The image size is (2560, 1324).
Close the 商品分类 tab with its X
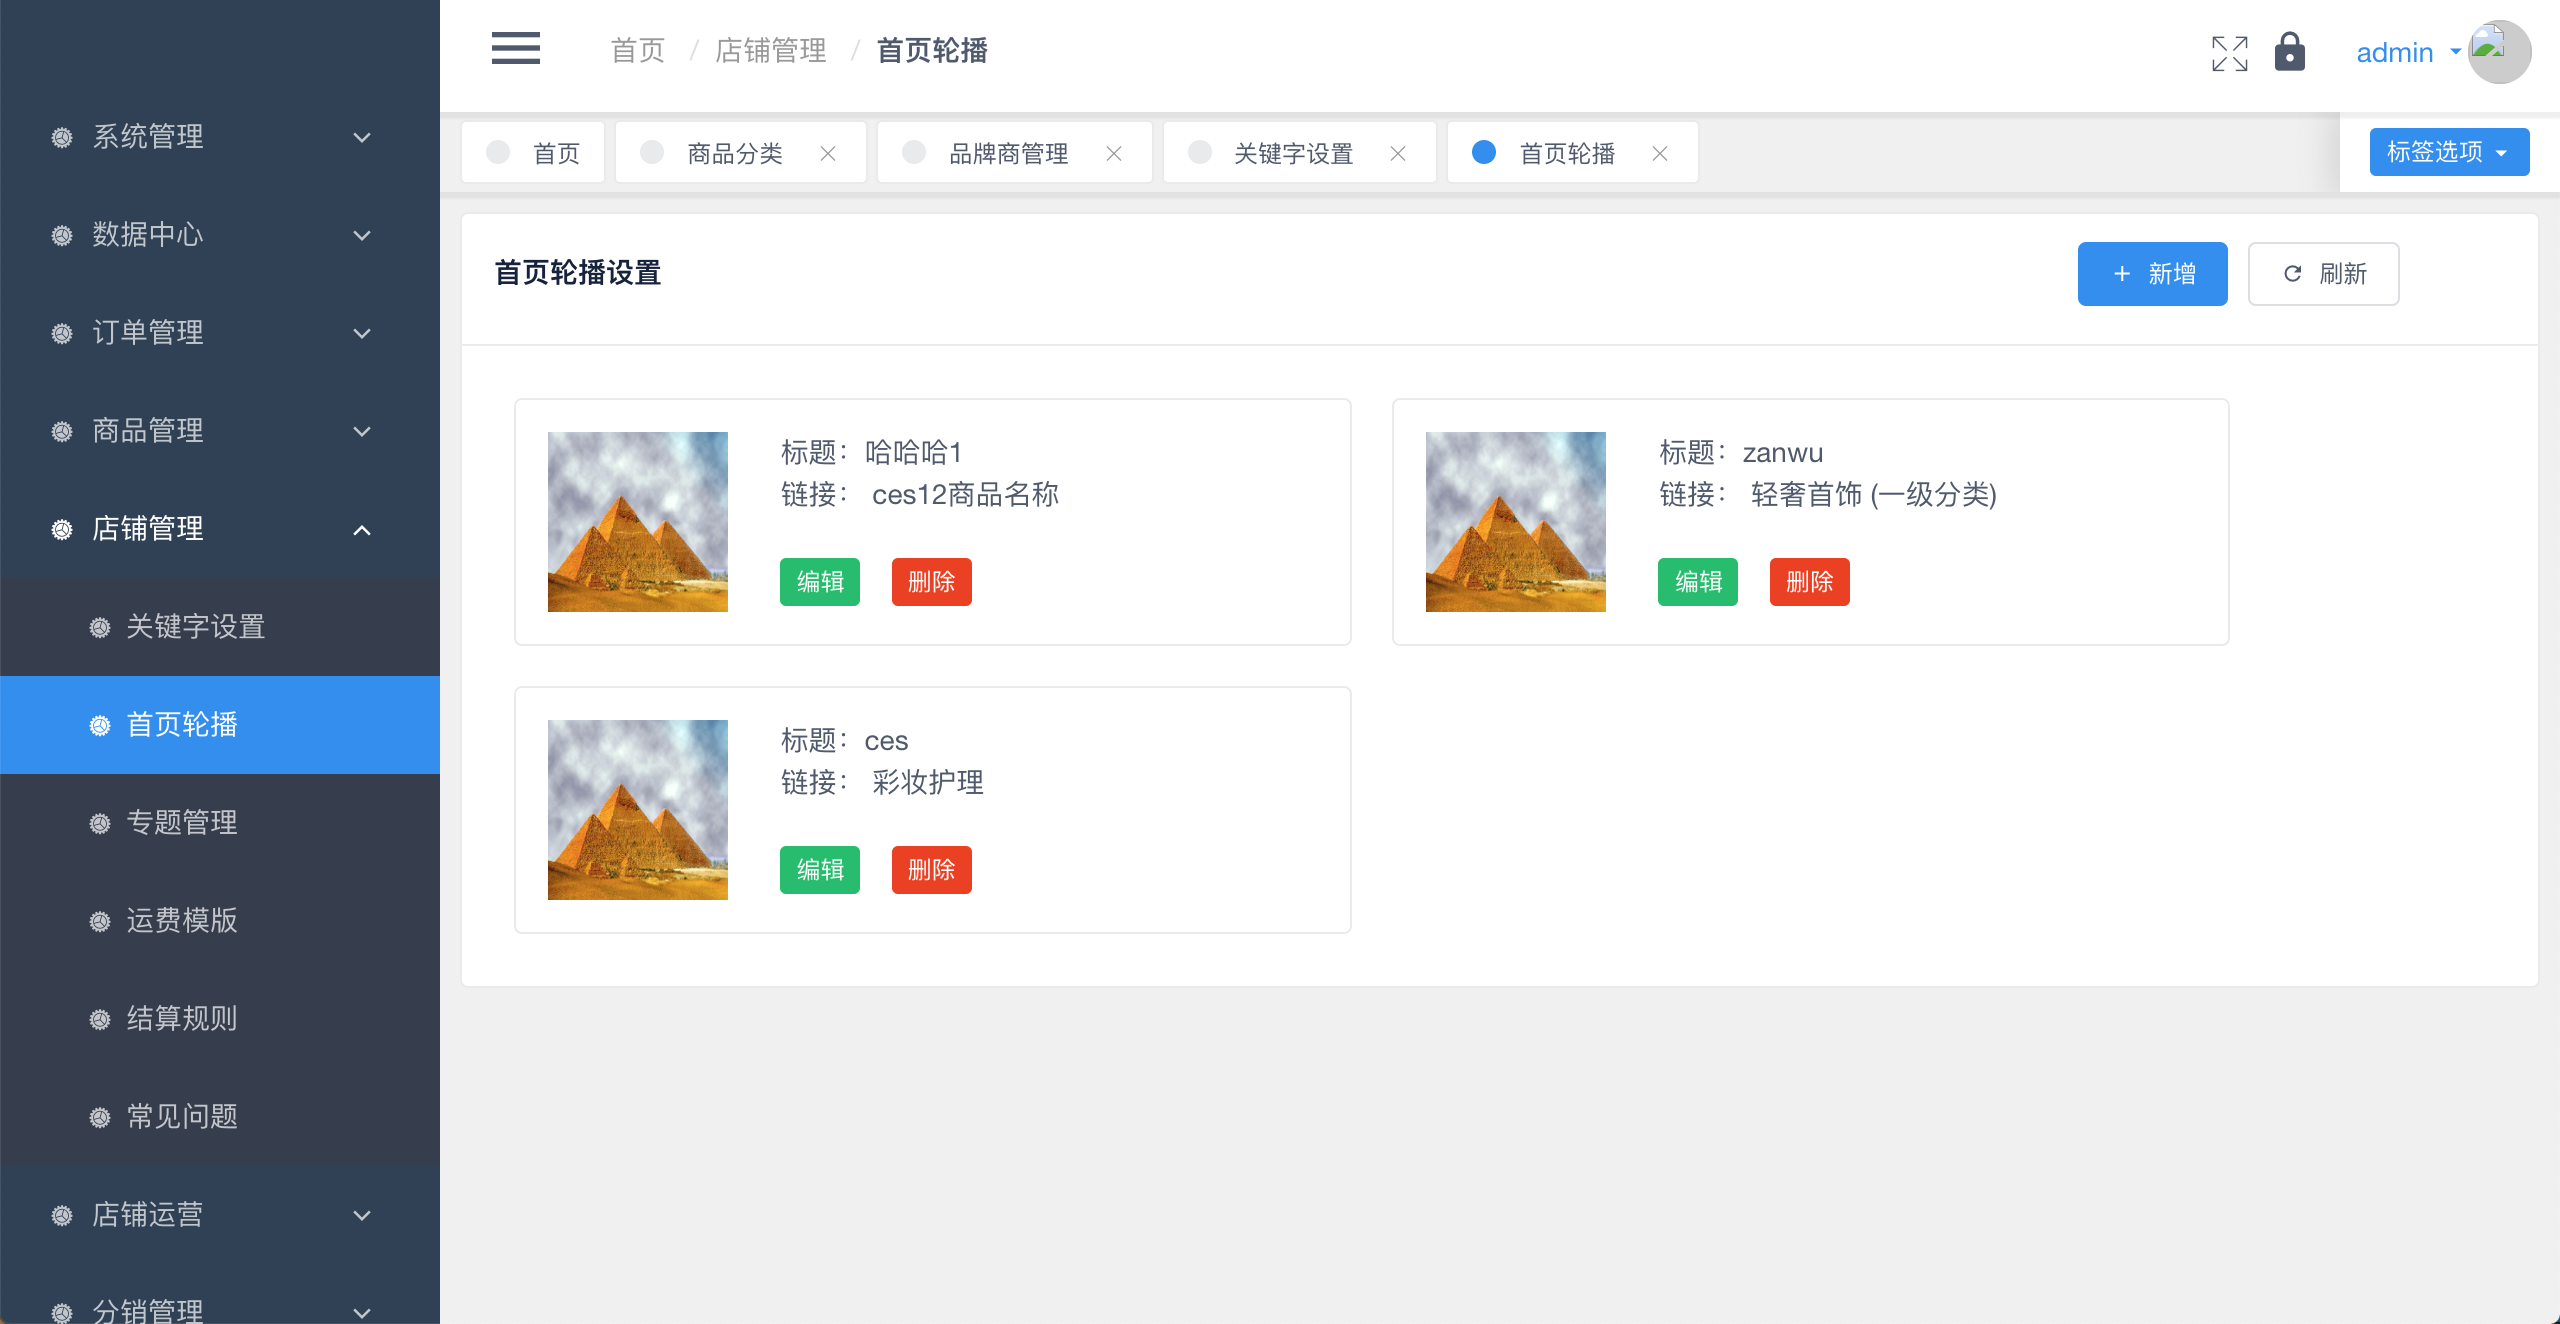pos(828,154)
